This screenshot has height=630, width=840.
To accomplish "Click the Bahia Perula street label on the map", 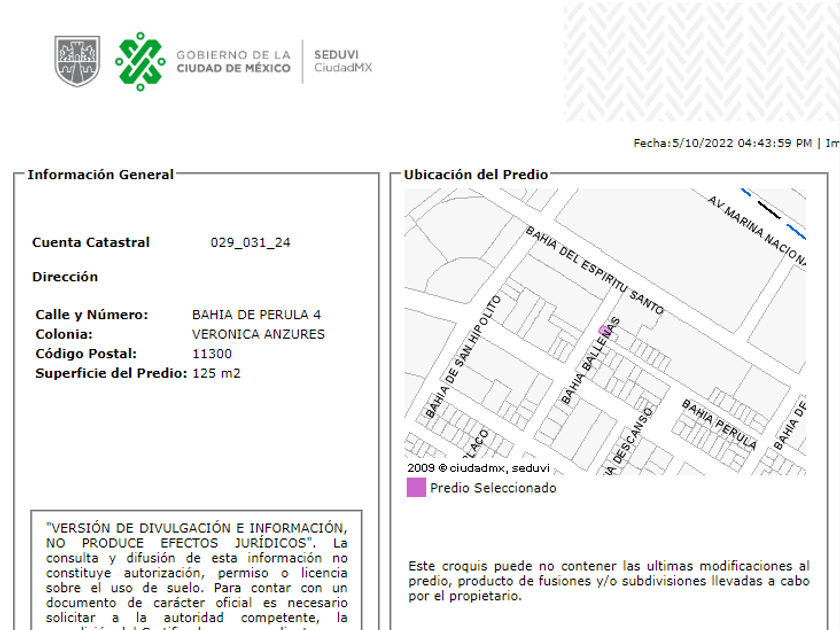I will 719,424.
